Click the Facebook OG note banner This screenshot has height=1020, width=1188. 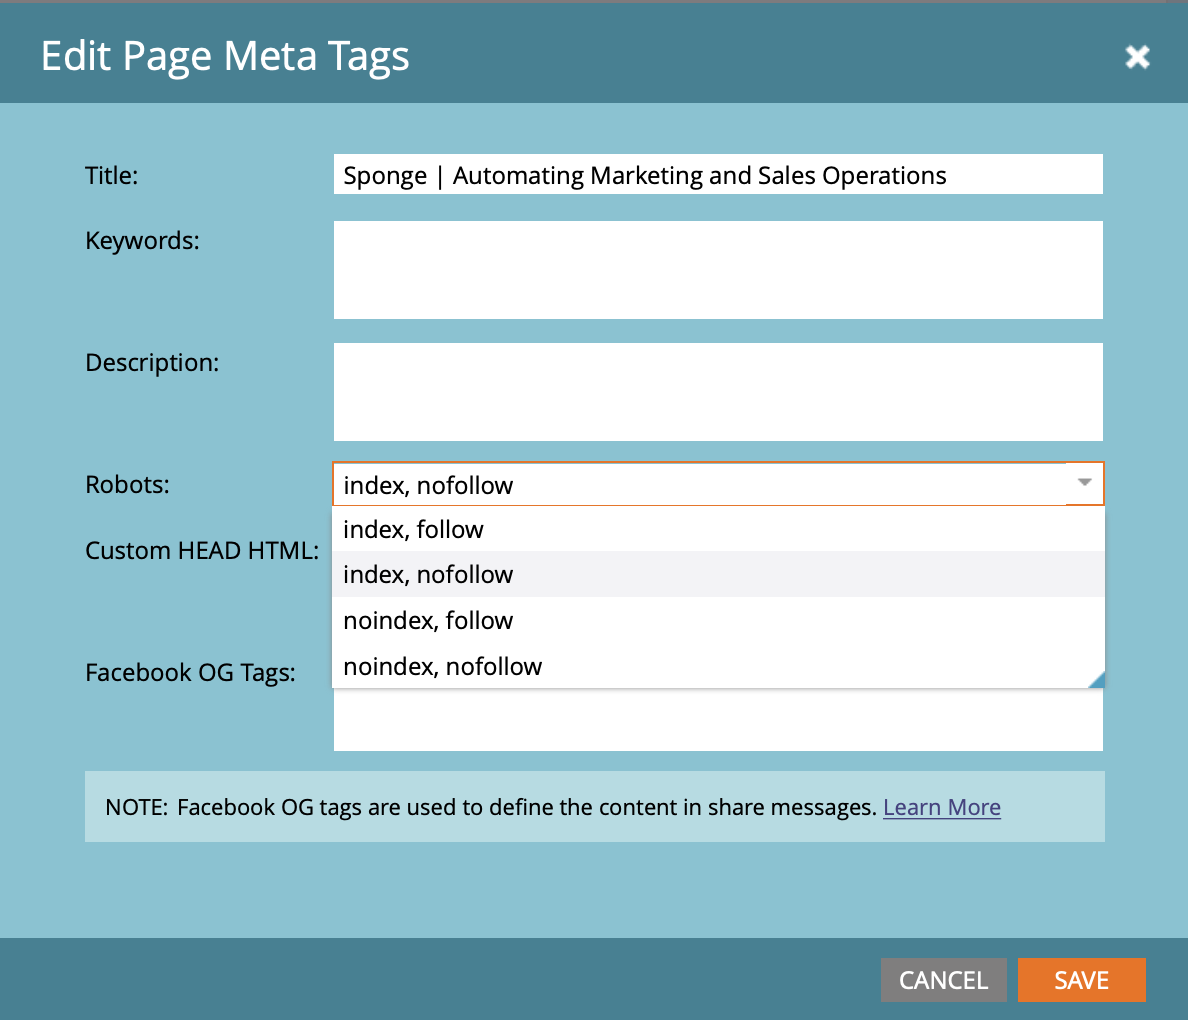tap(400, 806)
